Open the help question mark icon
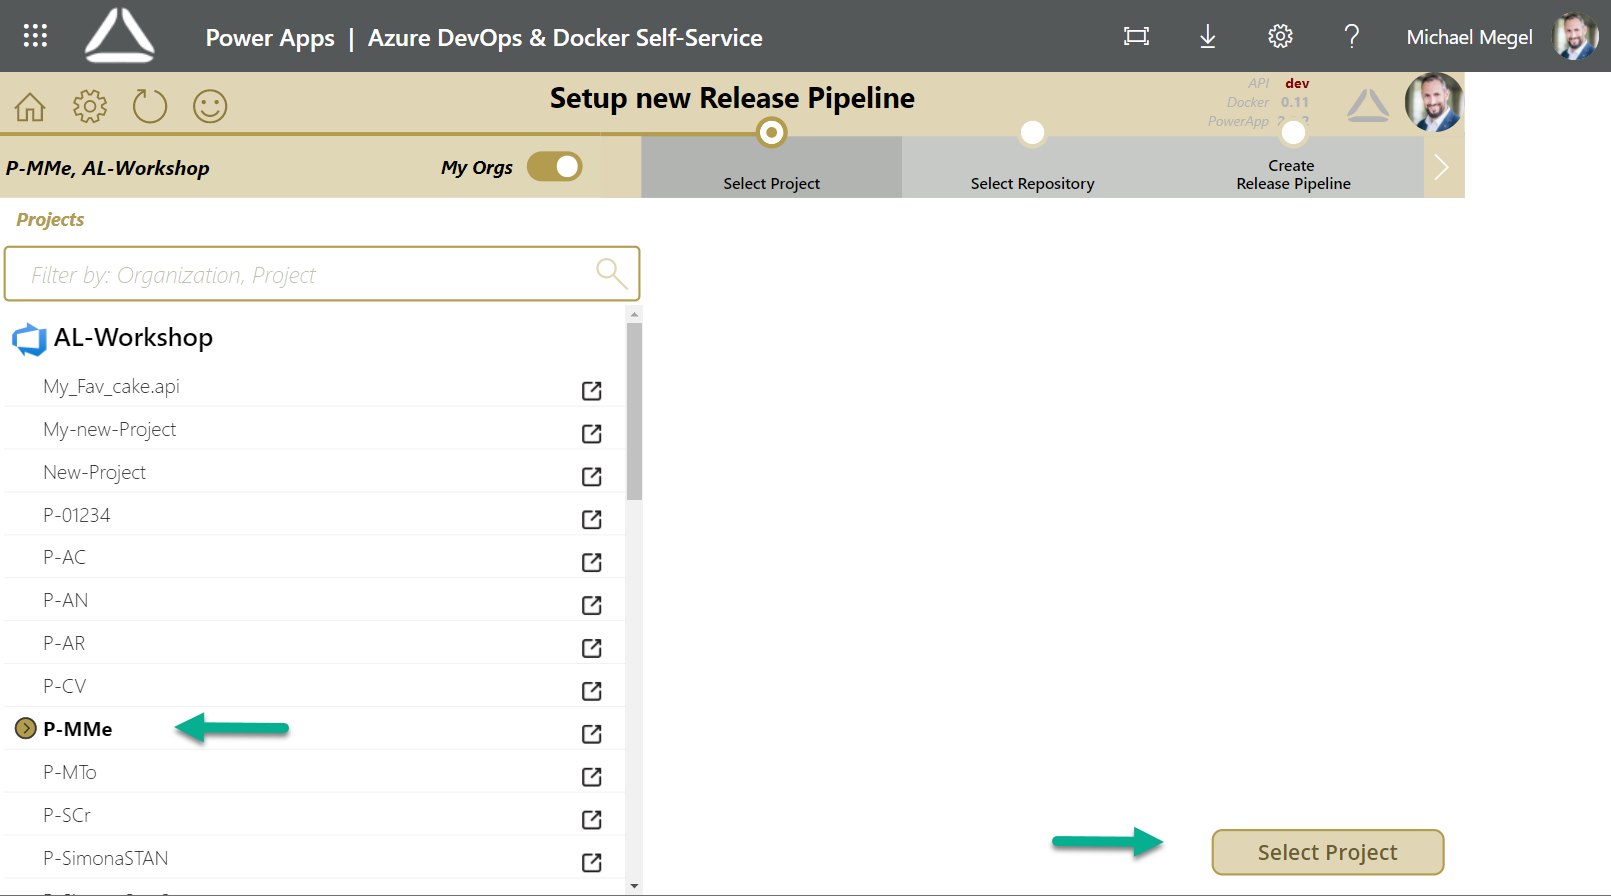 pyautogui.click(x=1352, y=36)
